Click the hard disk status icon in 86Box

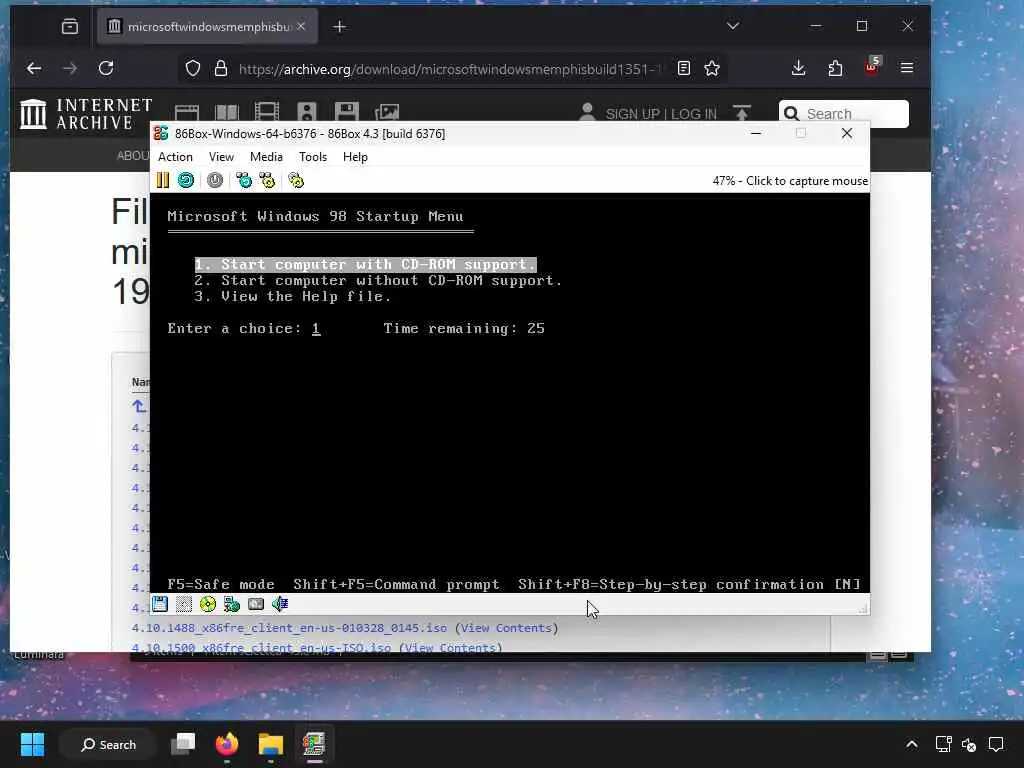click(256, 604)
